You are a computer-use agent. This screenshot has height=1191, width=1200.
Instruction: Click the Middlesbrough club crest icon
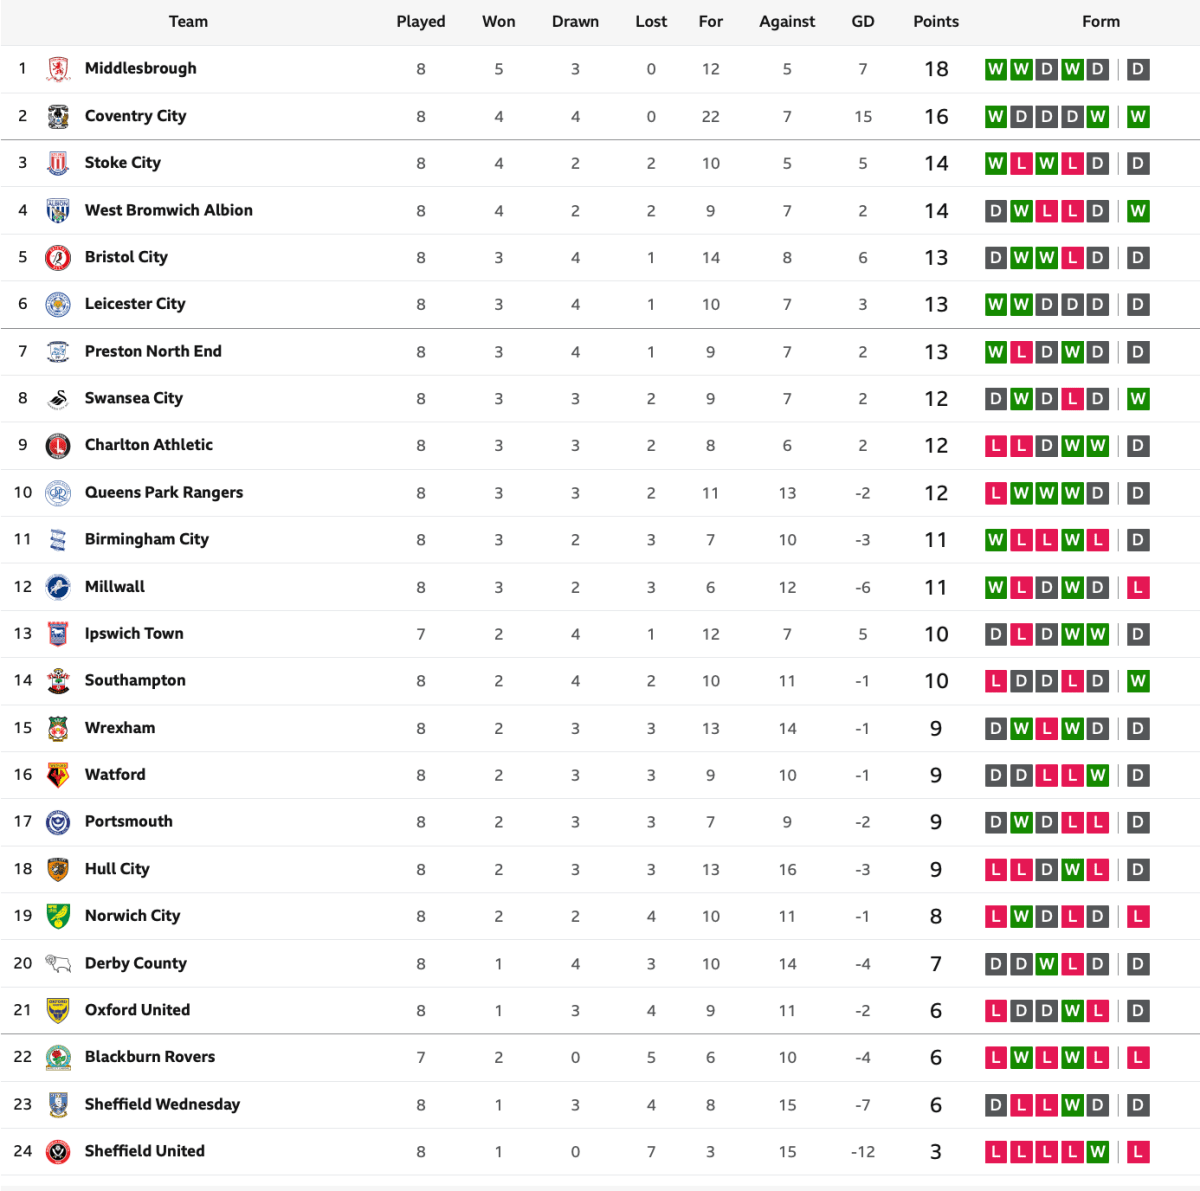[58, 69]
